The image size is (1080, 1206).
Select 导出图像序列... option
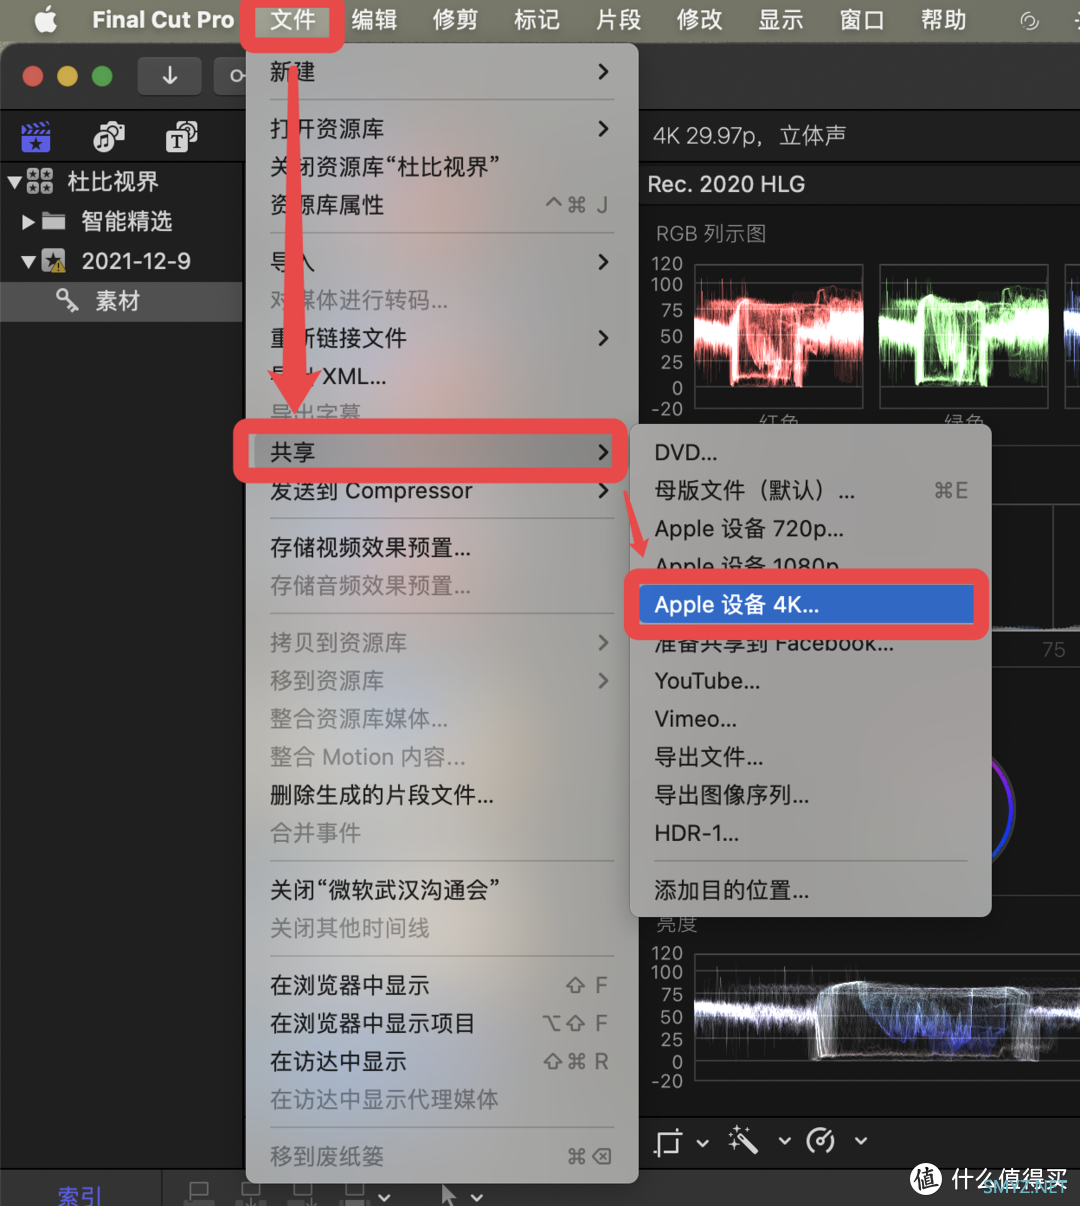(810, 795)
